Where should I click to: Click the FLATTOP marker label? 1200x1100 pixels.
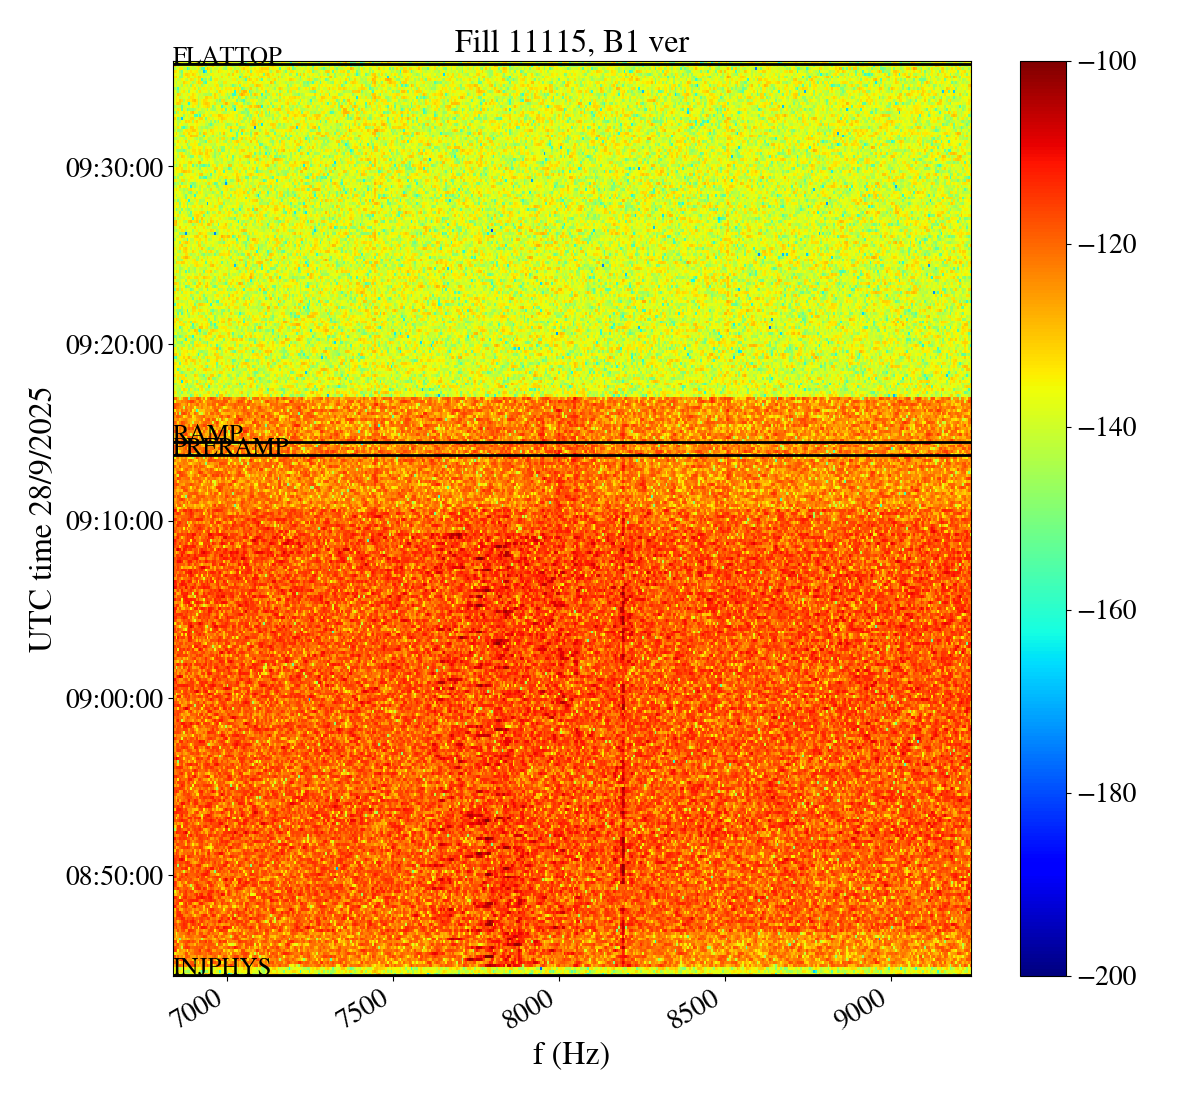tap(227, 56)
